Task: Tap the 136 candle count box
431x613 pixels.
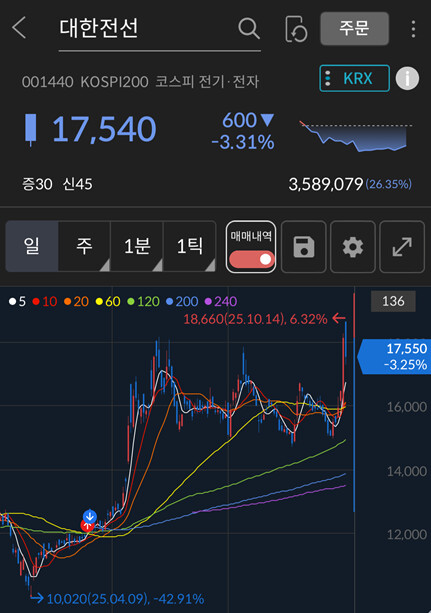Action: (x=393, y=301)
